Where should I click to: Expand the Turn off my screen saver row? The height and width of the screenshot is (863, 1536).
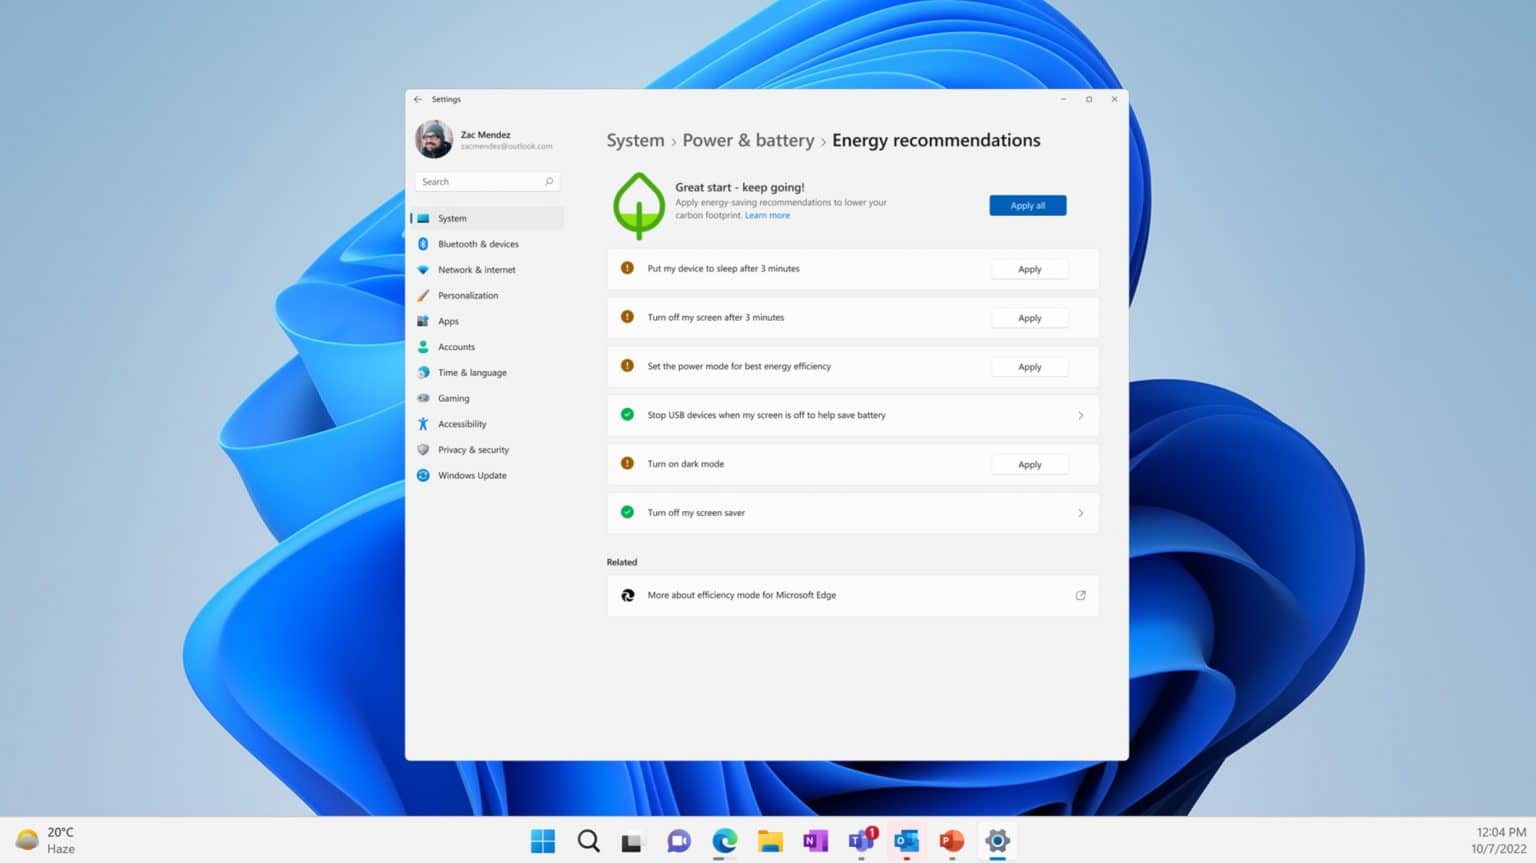point(1080,512)
